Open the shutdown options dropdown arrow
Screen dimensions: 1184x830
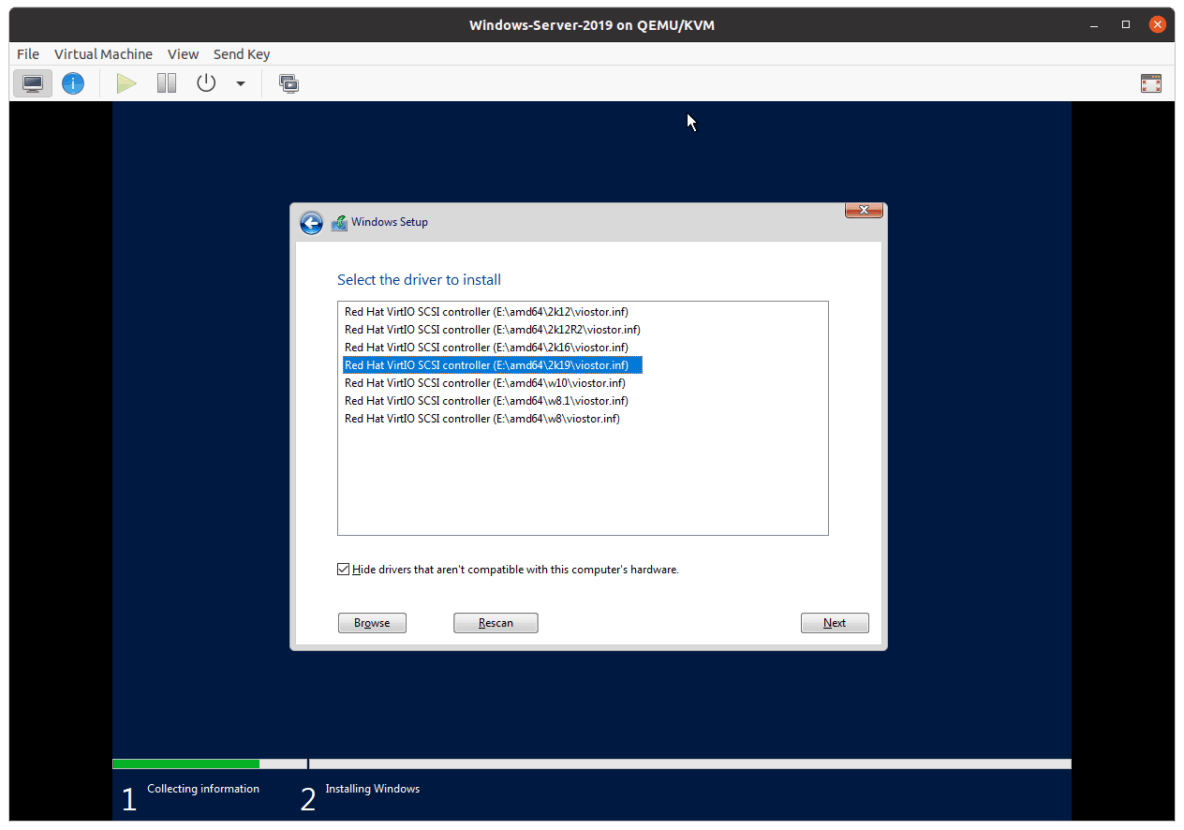click(239, 83)
